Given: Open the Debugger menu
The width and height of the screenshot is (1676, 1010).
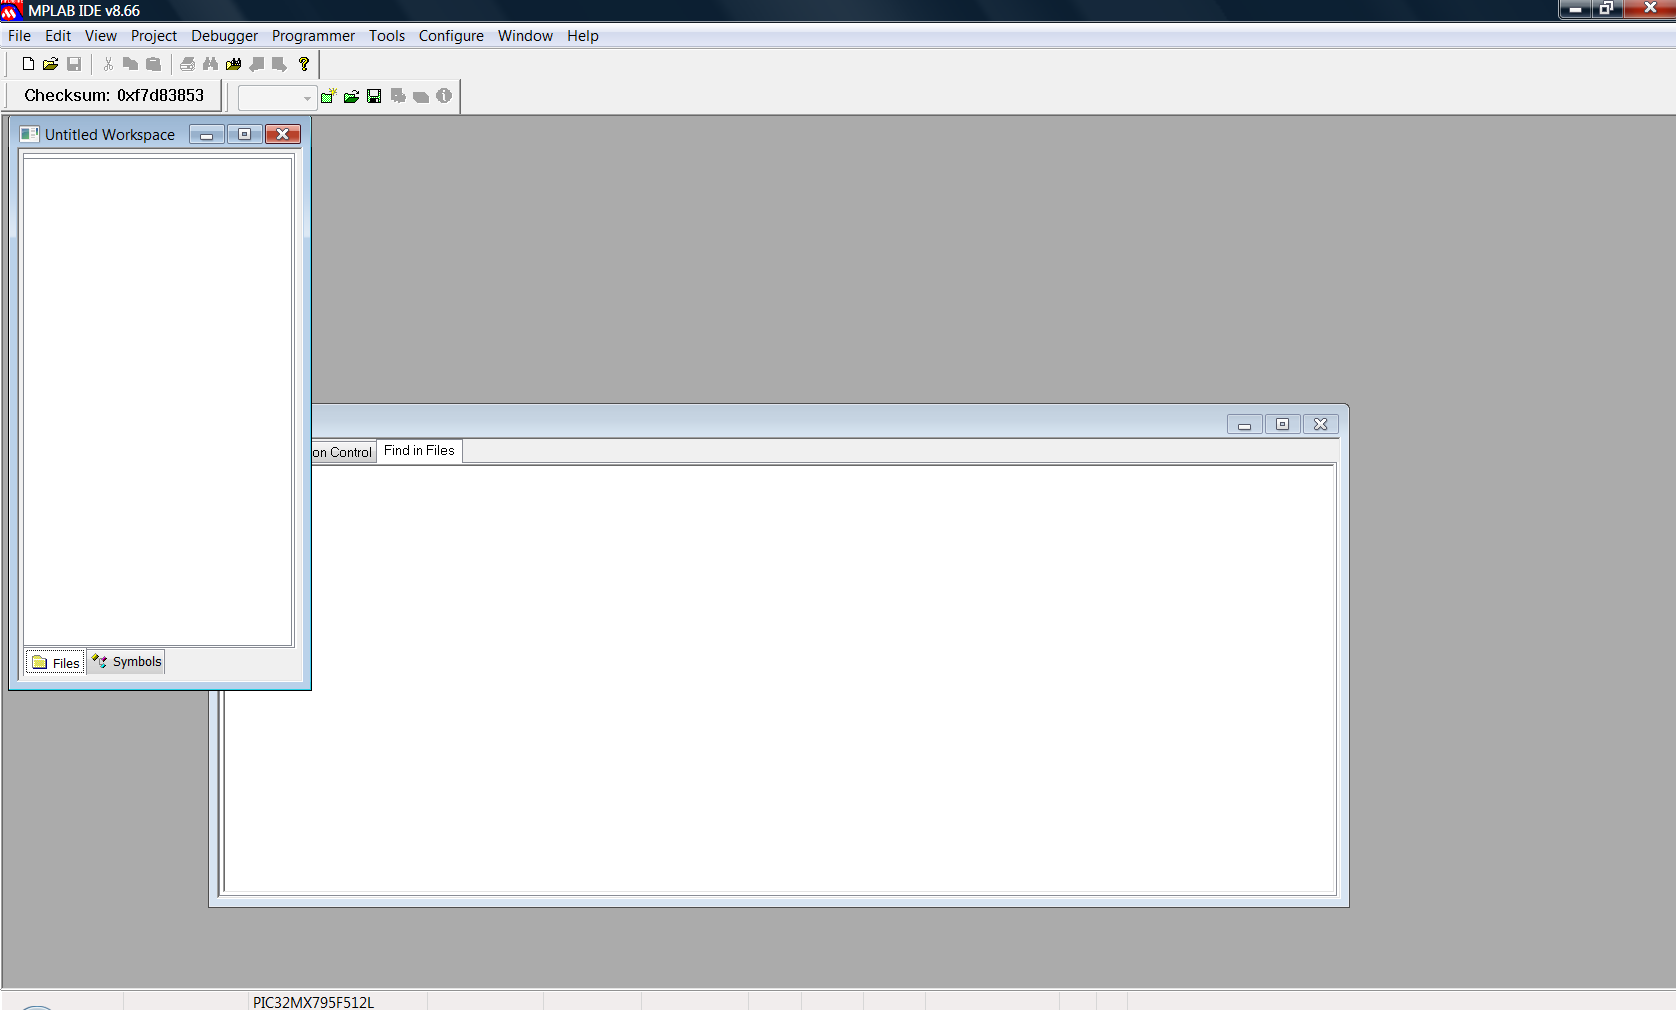Looking at the screenshot, I should (x=225, y=36).
